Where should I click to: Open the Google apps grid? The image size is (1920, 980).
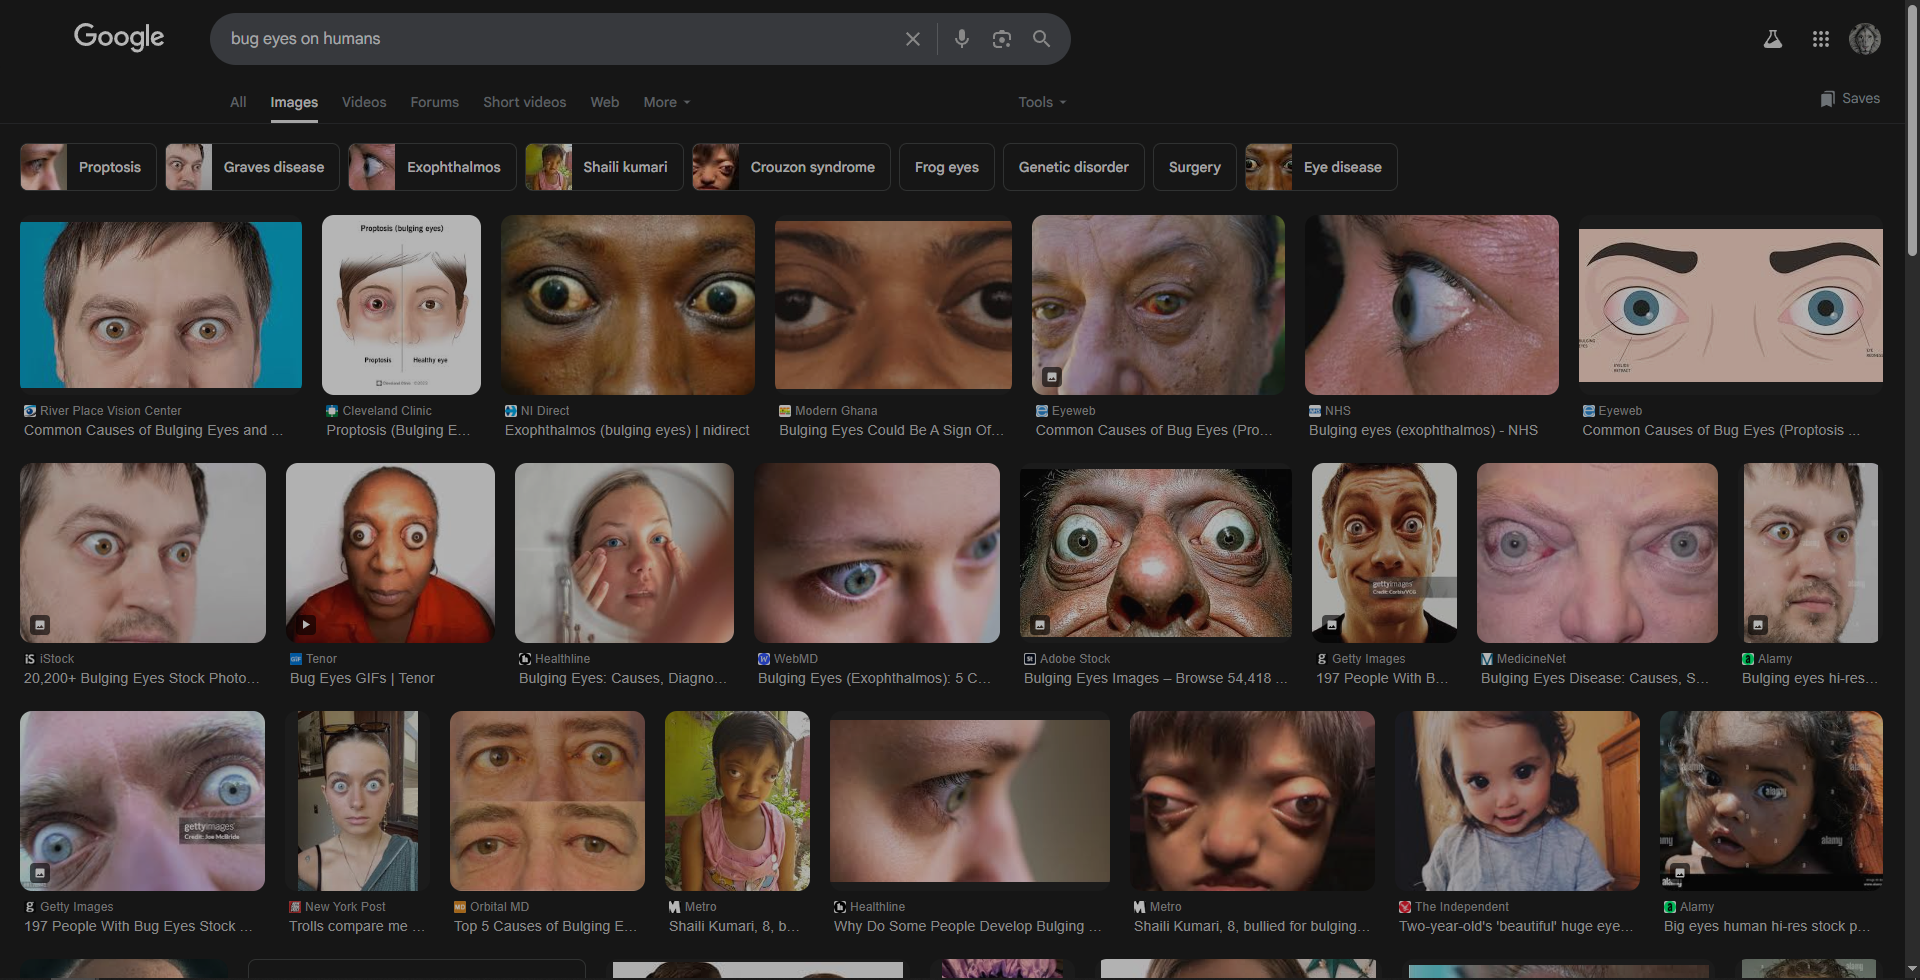coord(1820,39)
